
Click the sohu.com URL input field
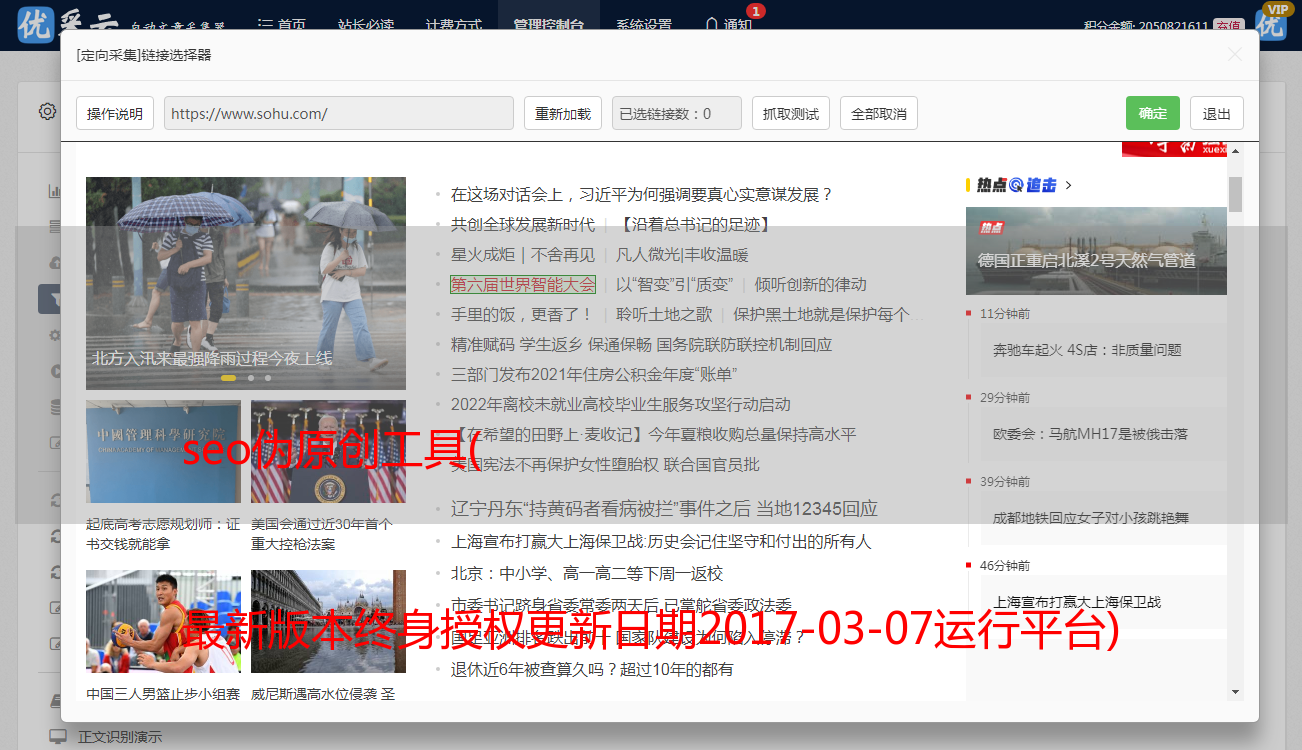point(338,113)
